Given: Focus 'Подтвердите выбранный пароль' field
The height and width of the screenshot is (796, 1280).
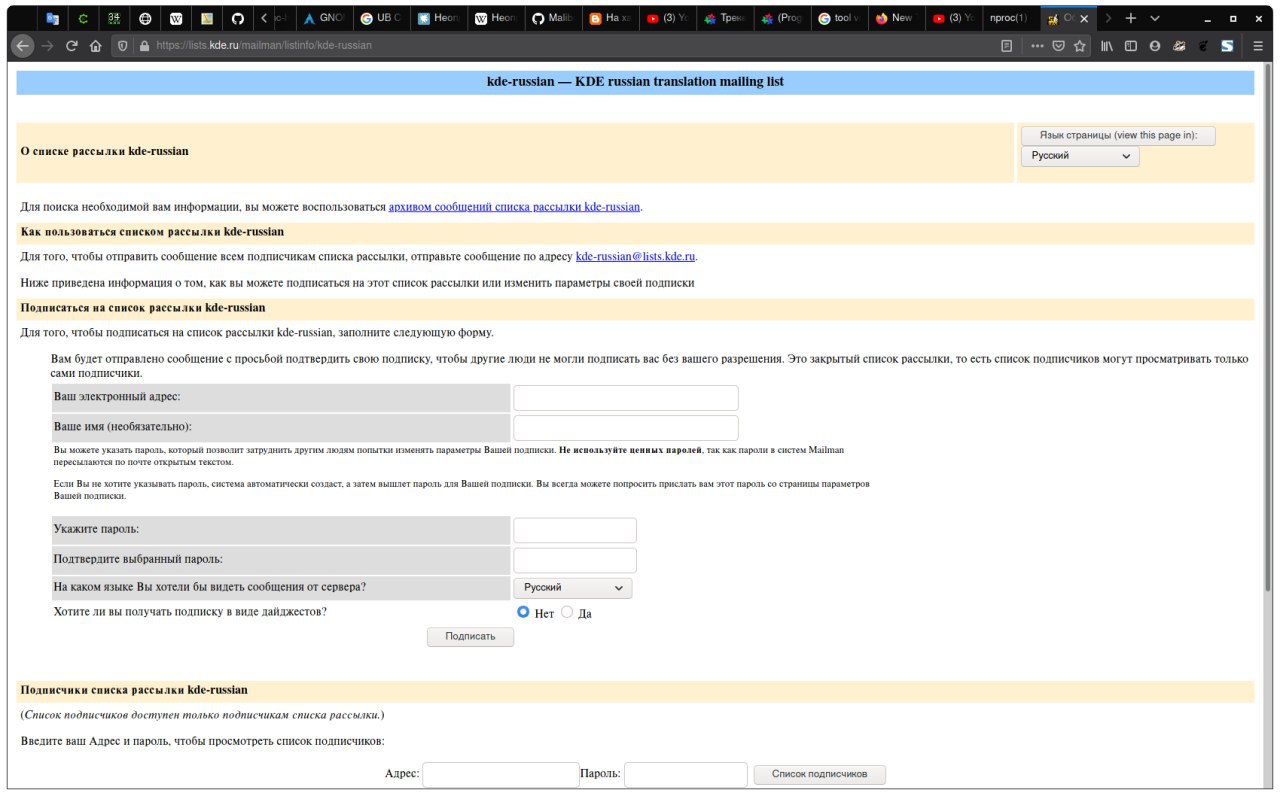Looking at the screenshot, I should pyautogui.click(x=575, y=560).
